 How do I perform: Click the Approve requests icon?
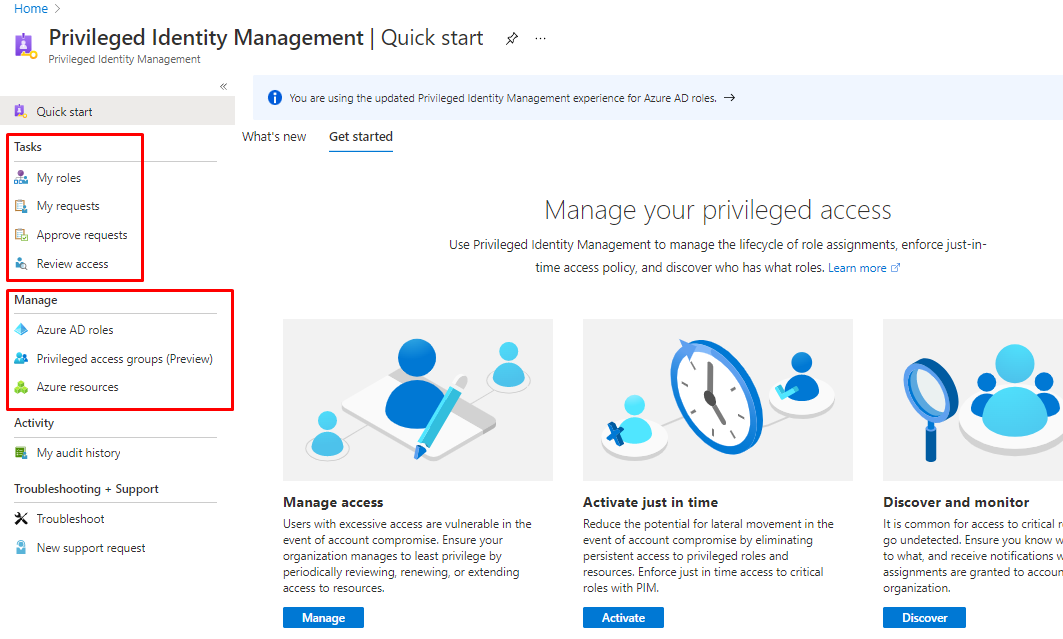point(21,235)
